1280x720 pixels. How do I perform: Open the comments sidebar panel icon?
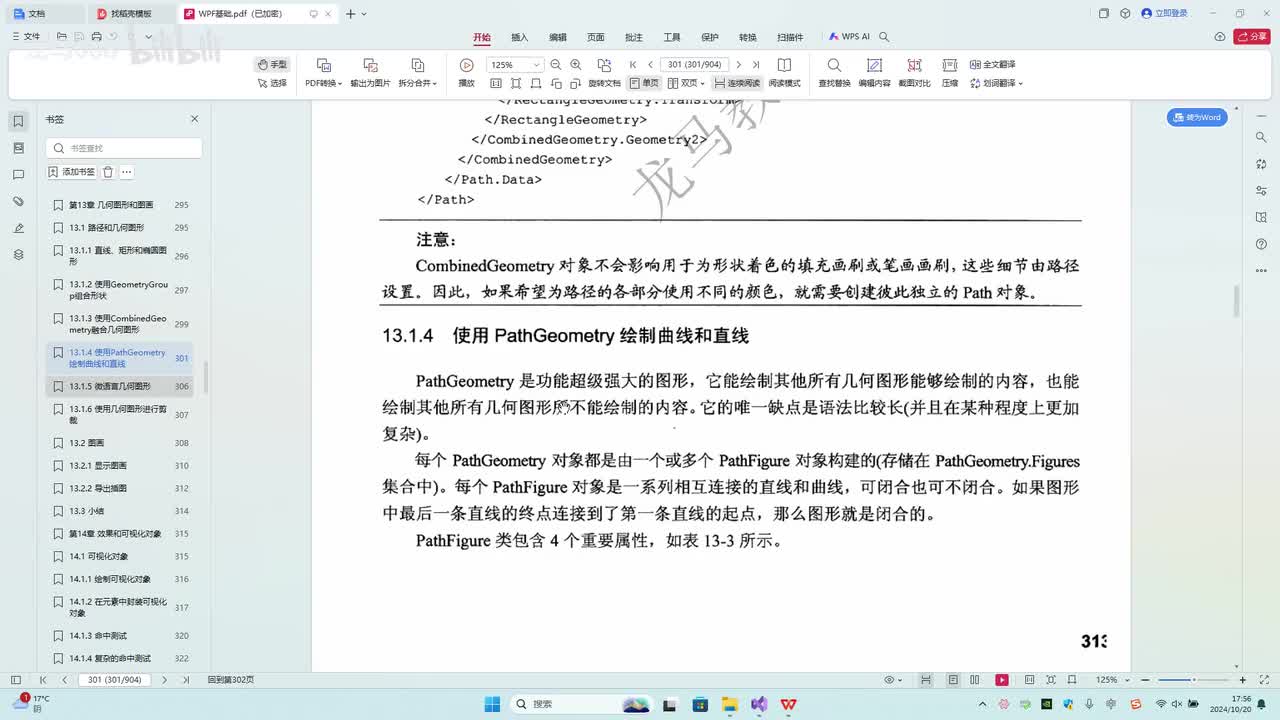pos(18,175)
